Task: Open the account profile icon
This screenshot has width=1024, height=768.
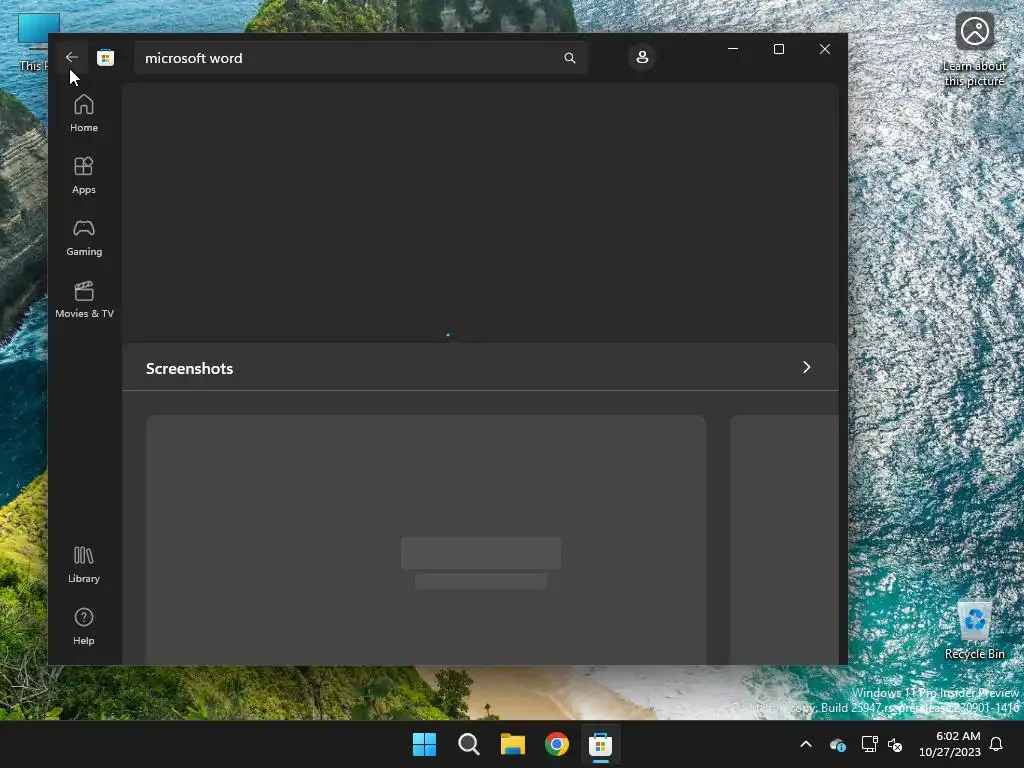Action: click(642, 57)
